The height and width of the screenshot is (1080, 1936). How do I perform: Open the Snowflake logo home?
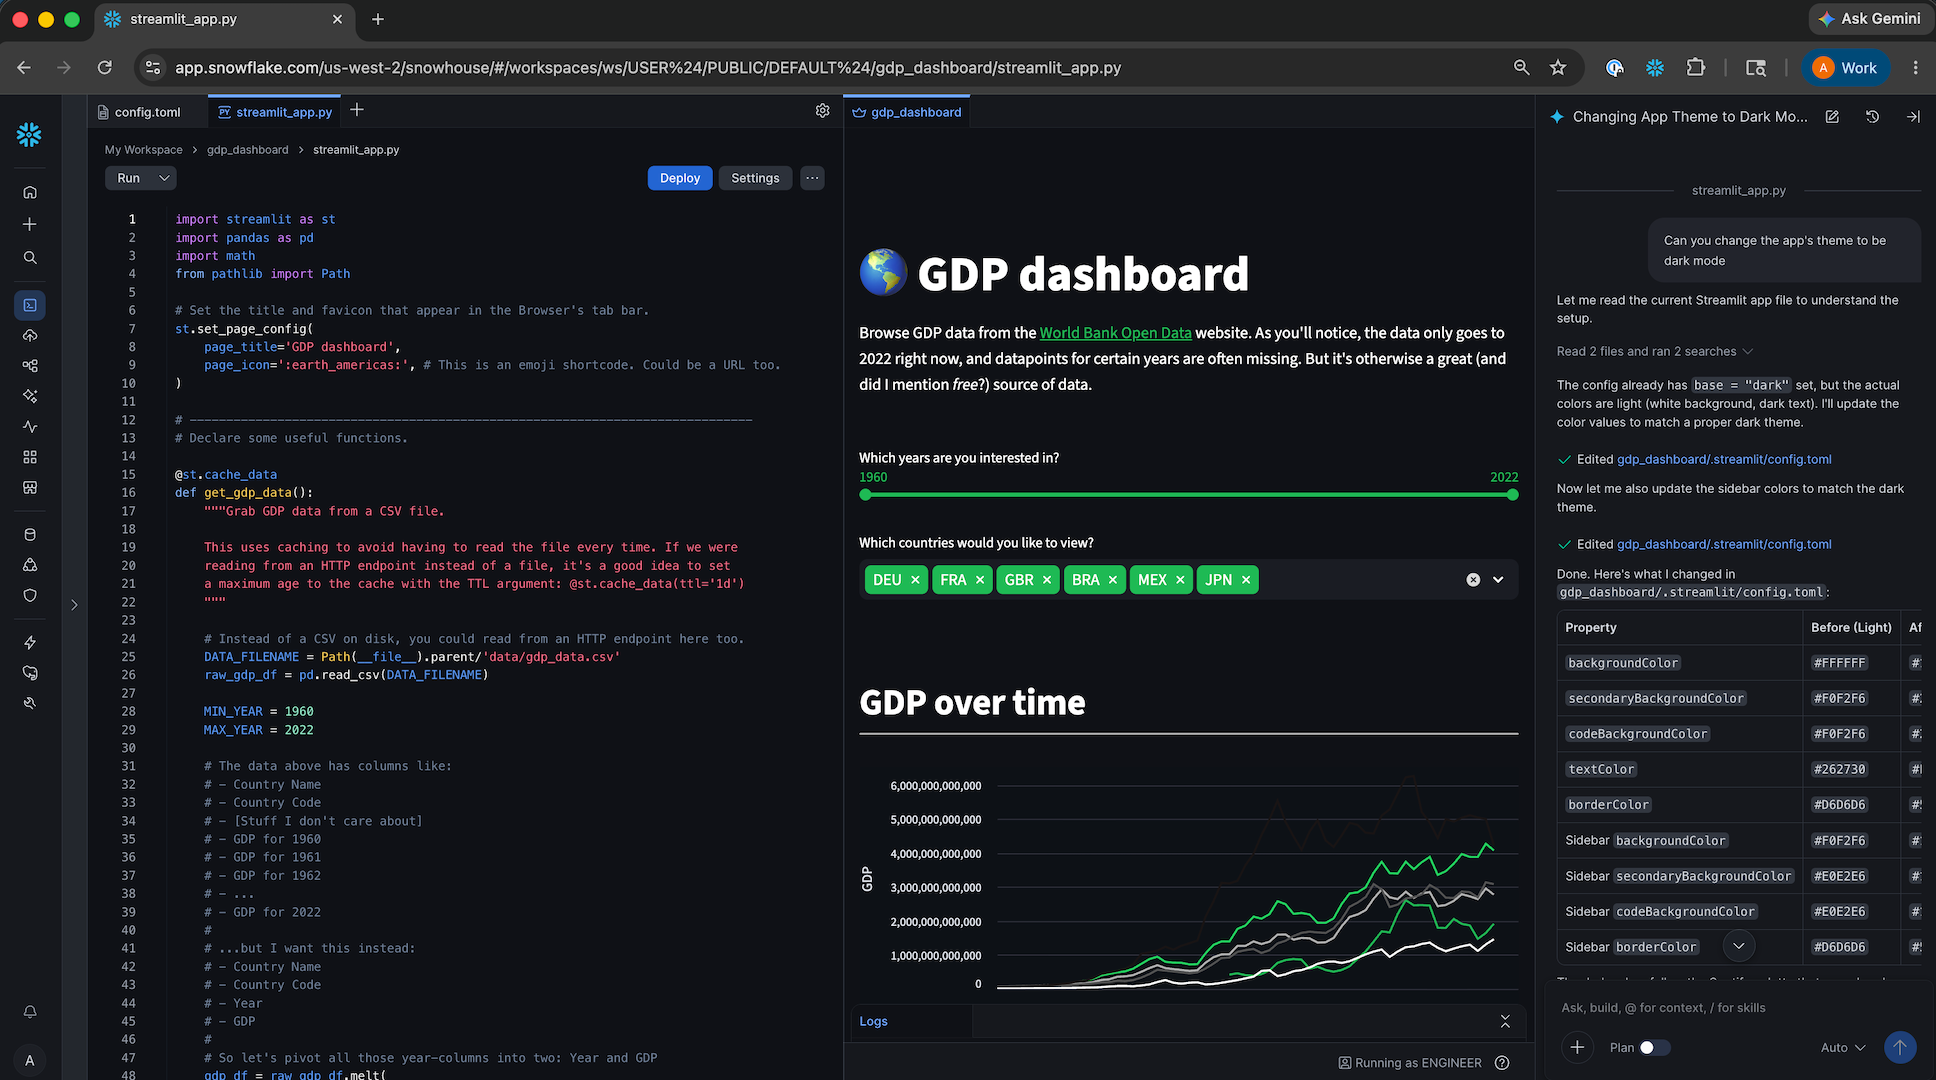click(29, 134)
